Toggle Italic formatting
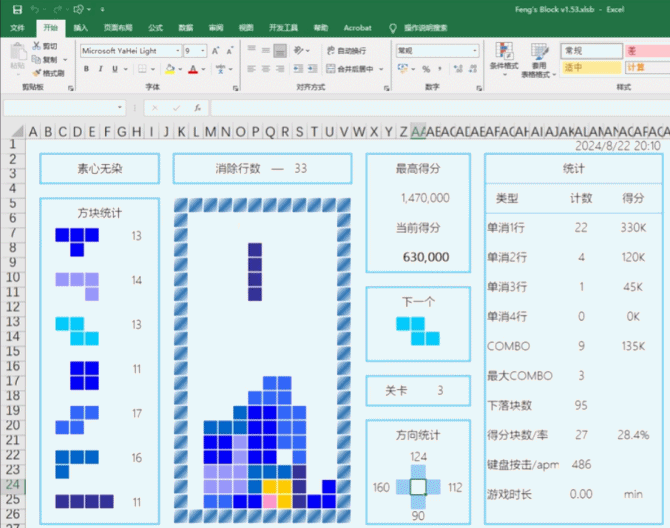 (100, 69)
